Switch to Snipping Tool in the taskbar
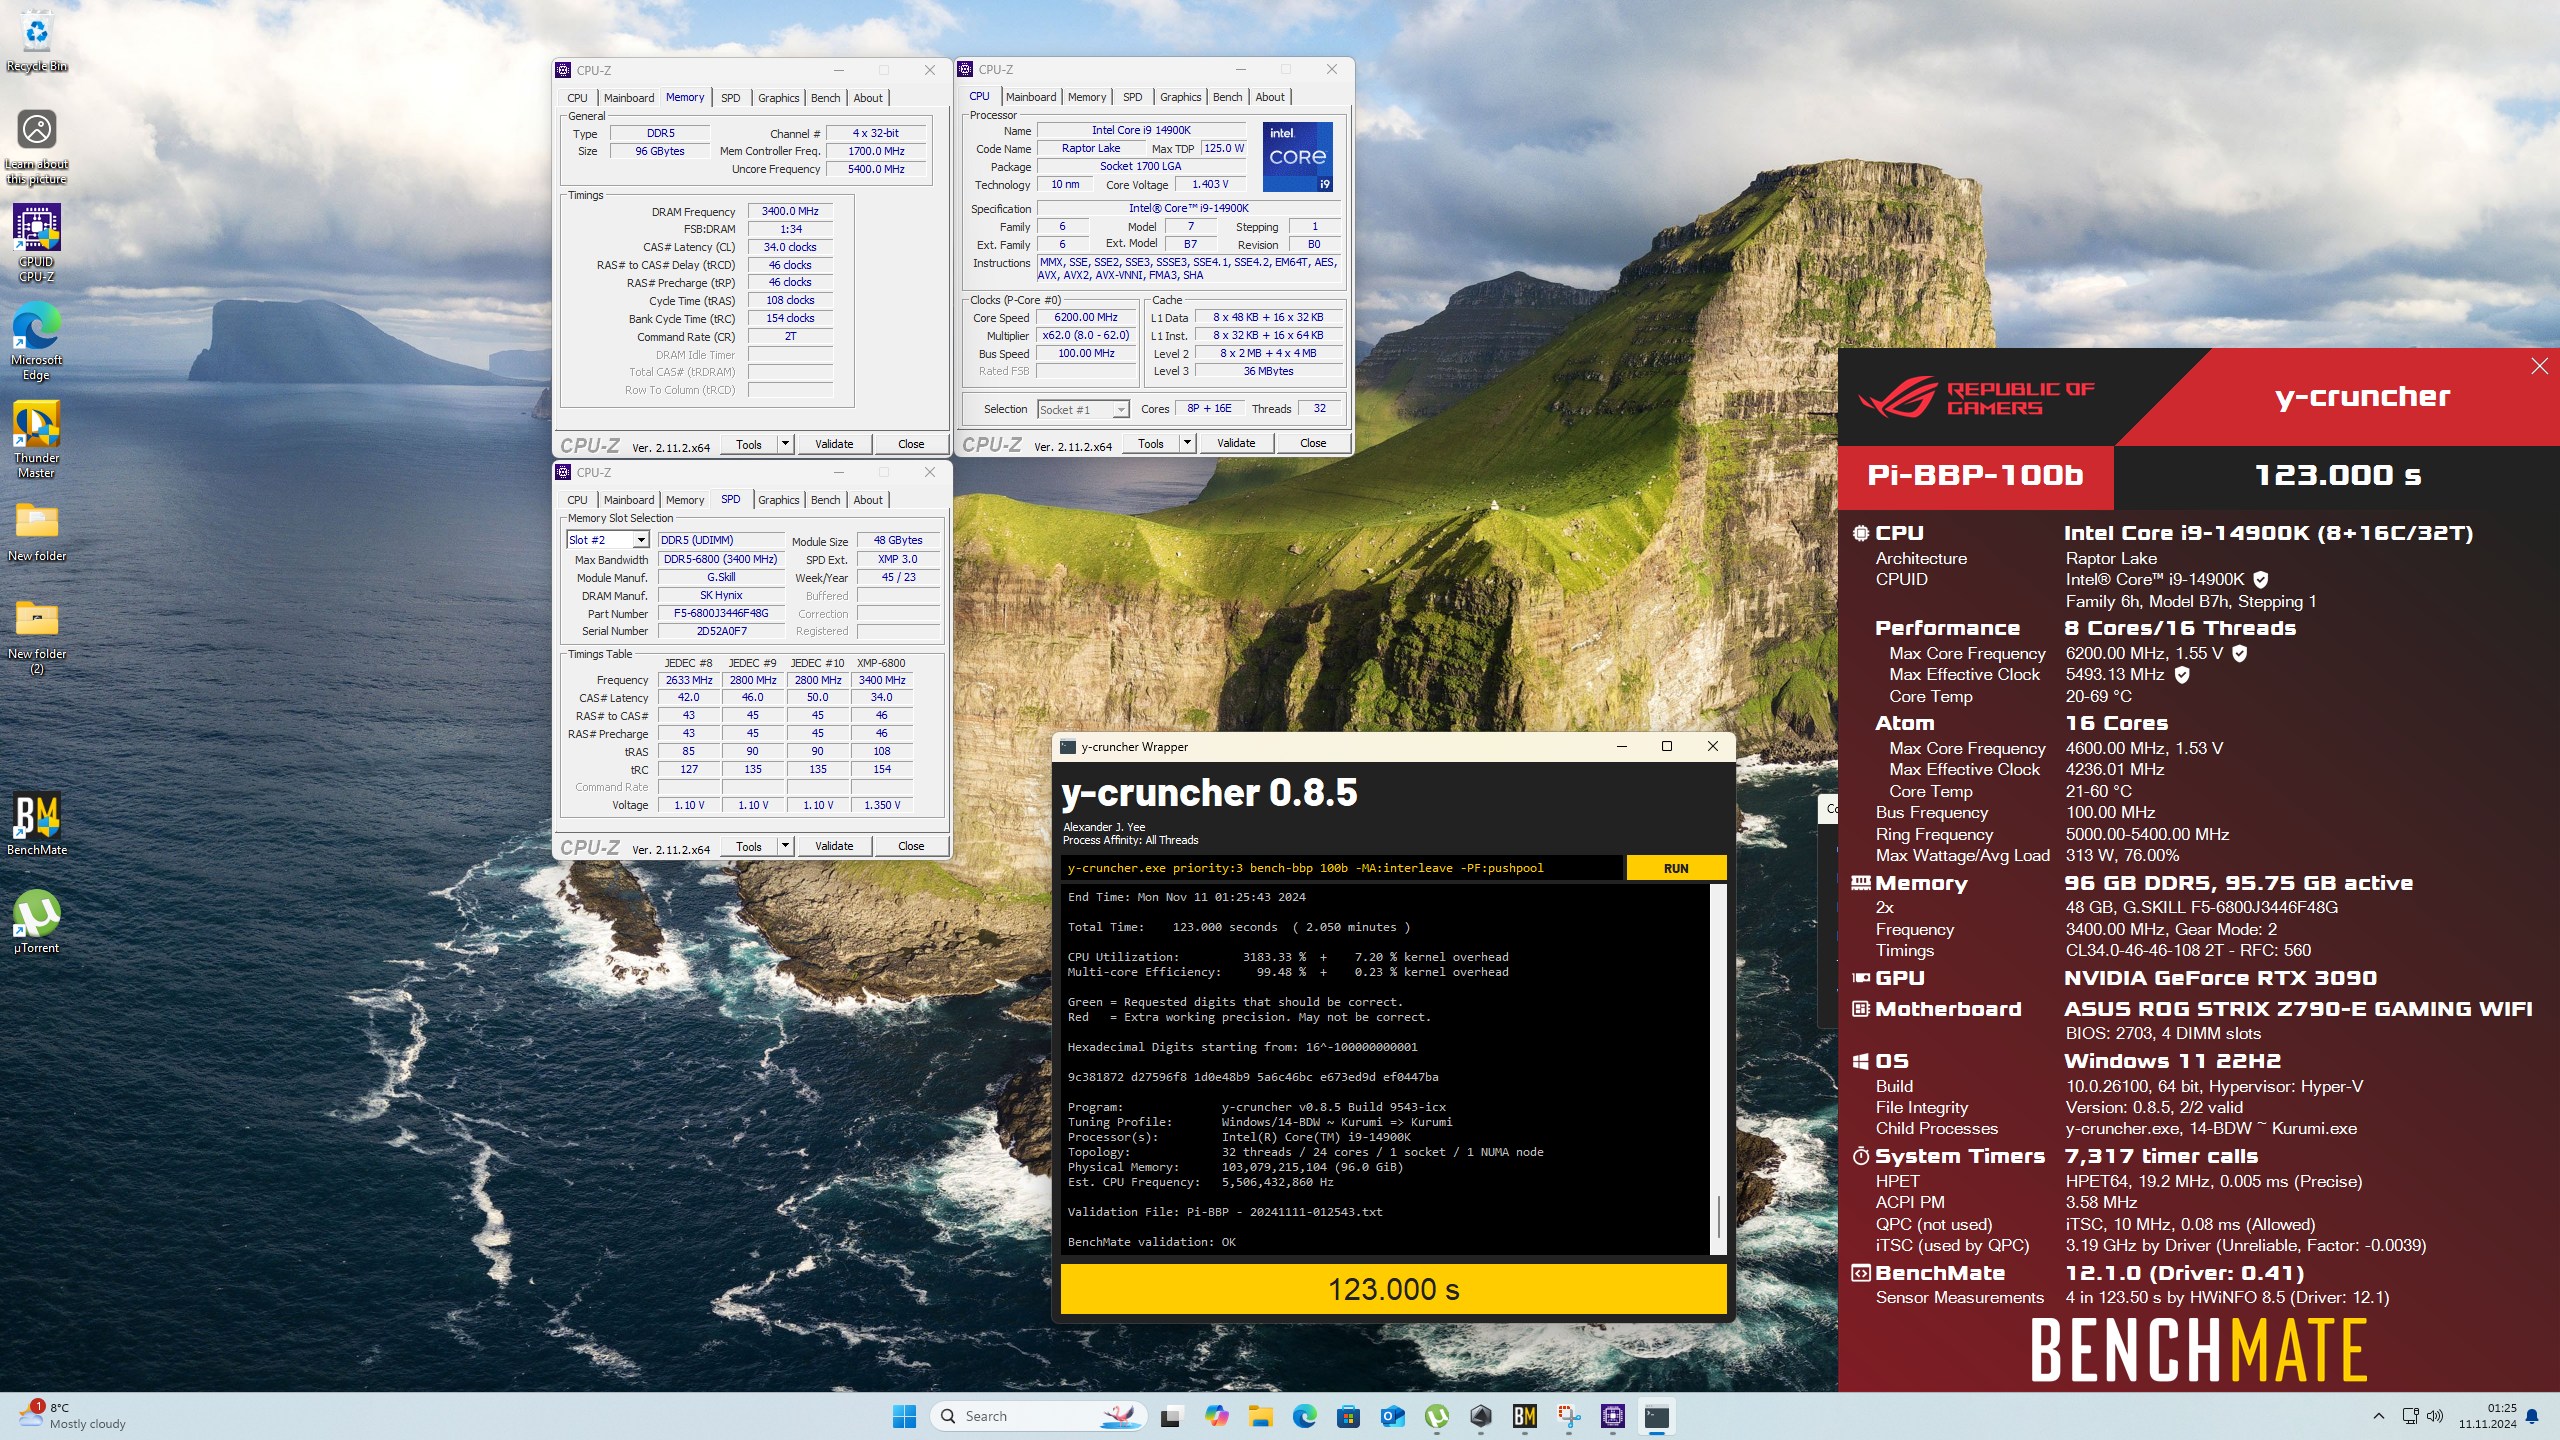Viewport: 2560px width, 1440px height. (1568, 1416)
